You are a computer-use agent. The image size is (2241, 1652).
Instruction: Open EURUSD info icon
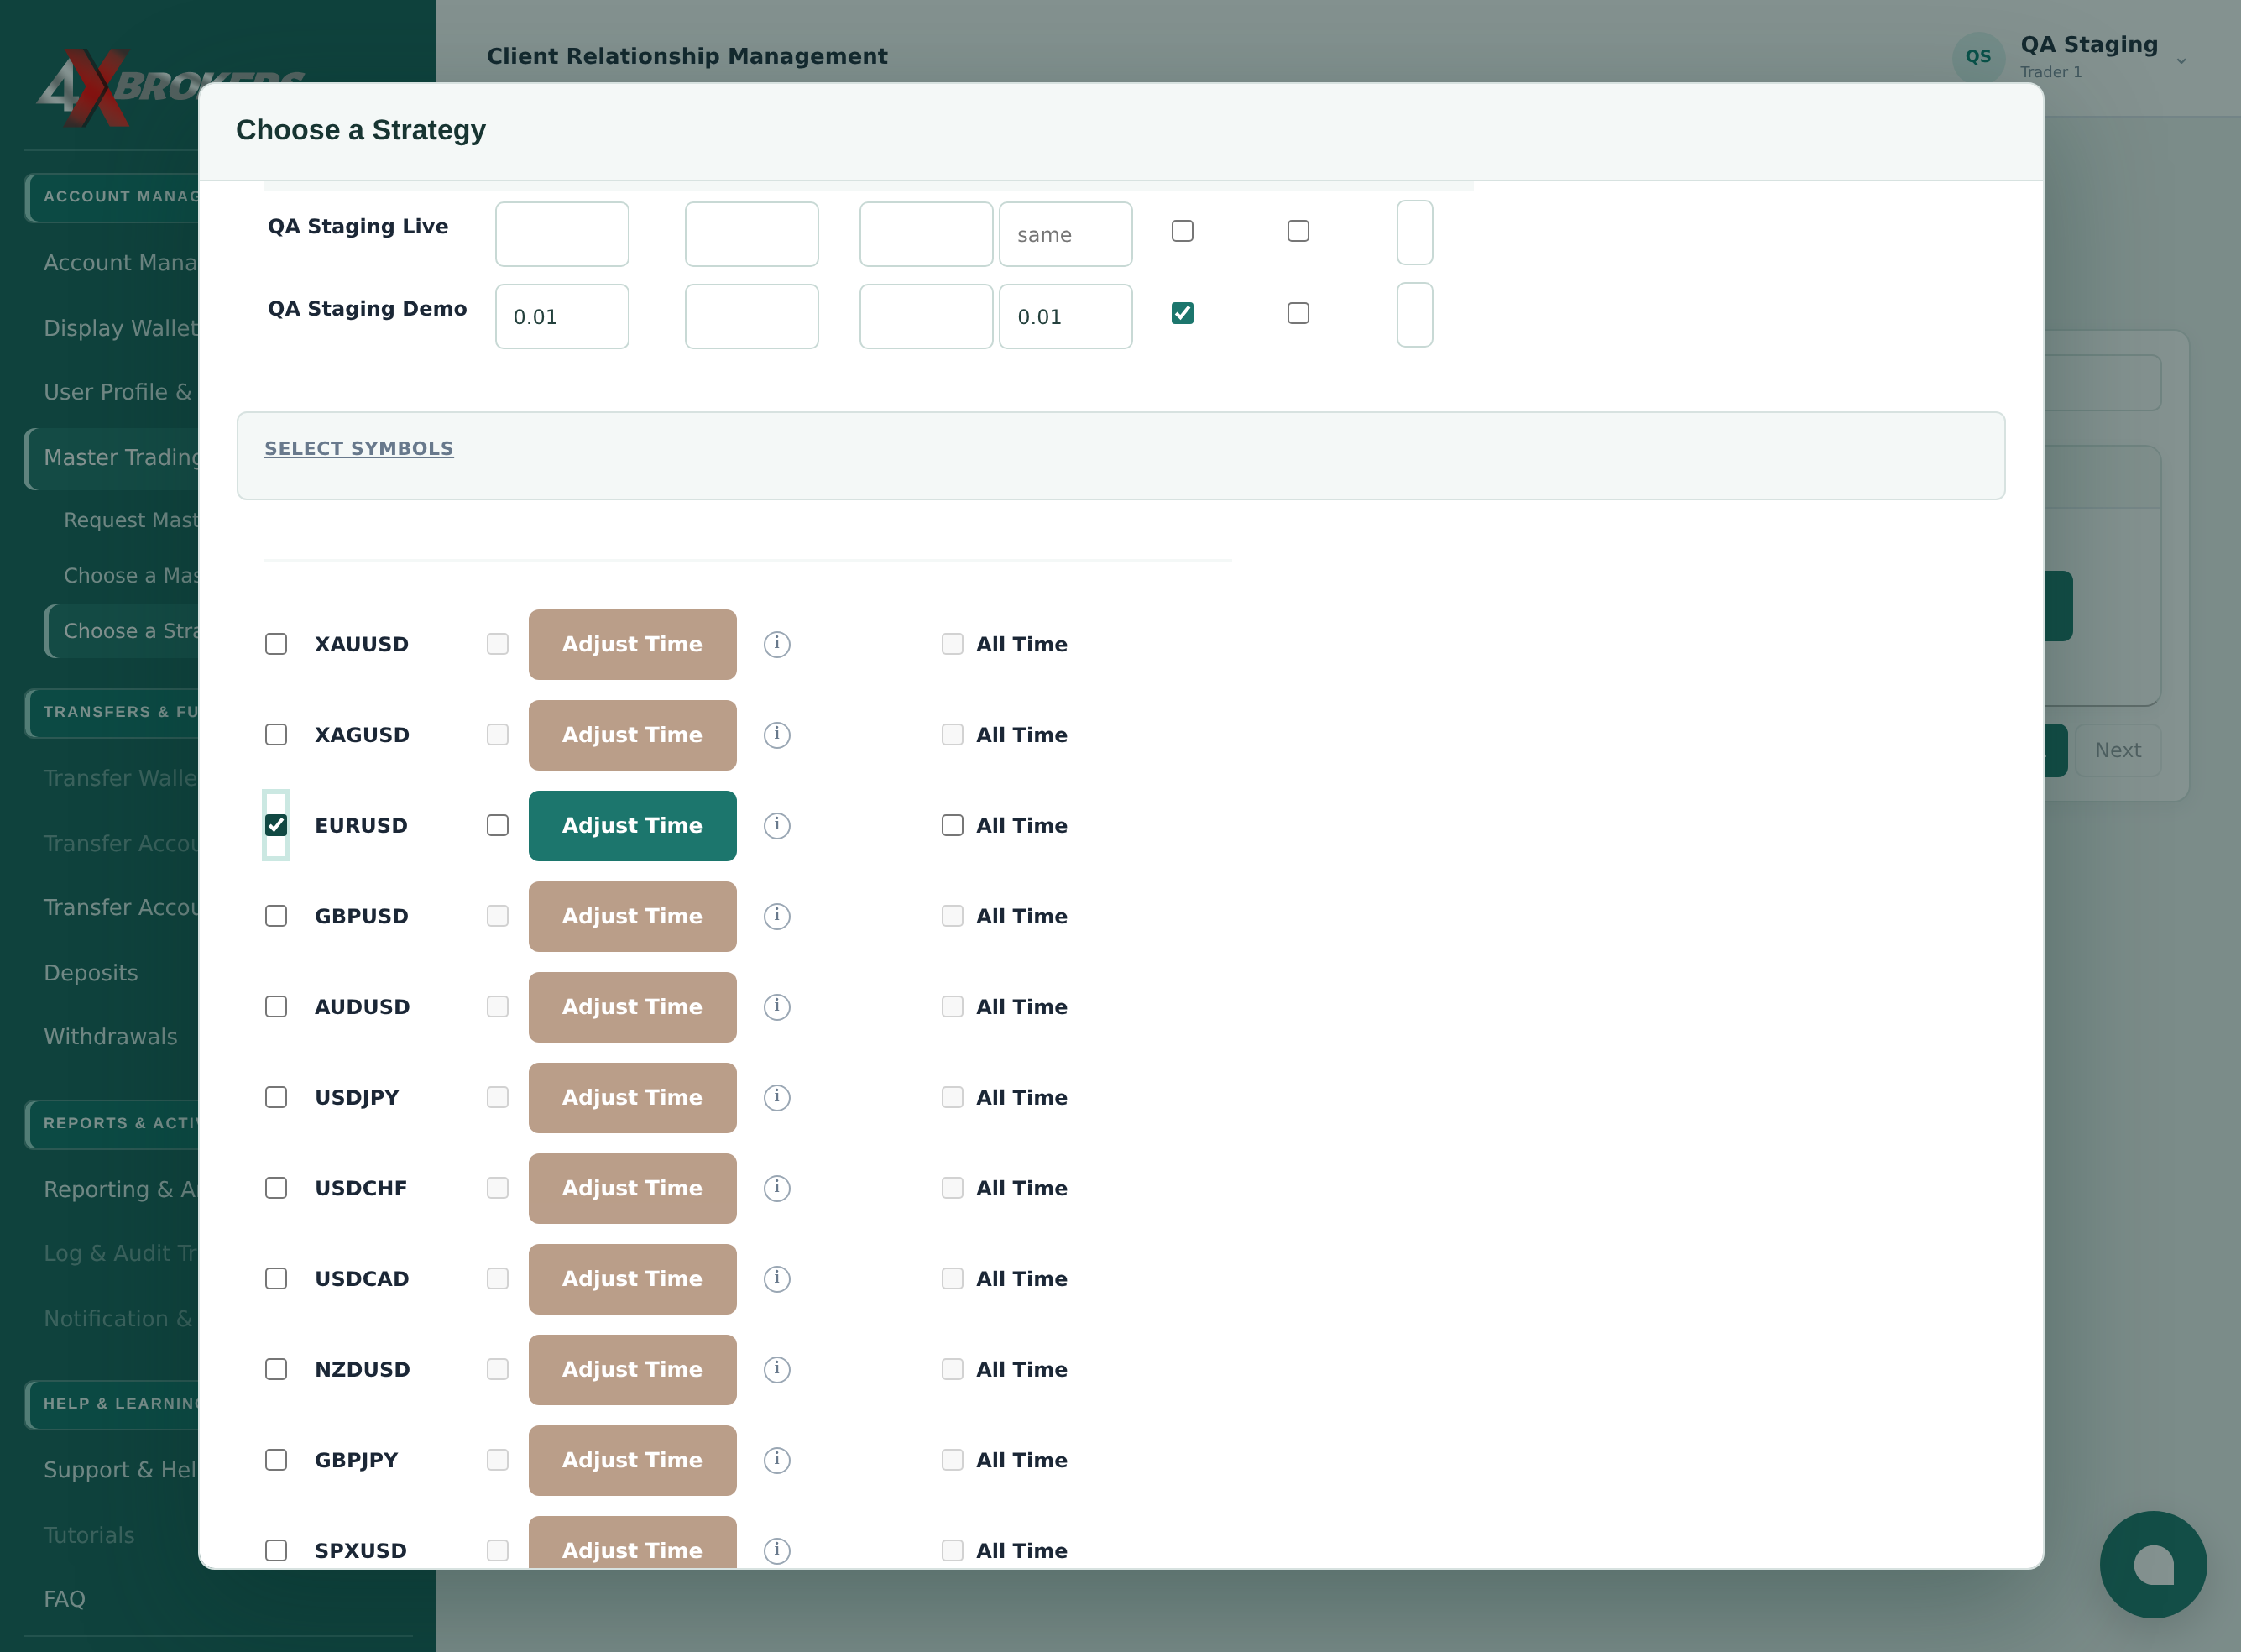click(777, 825)
